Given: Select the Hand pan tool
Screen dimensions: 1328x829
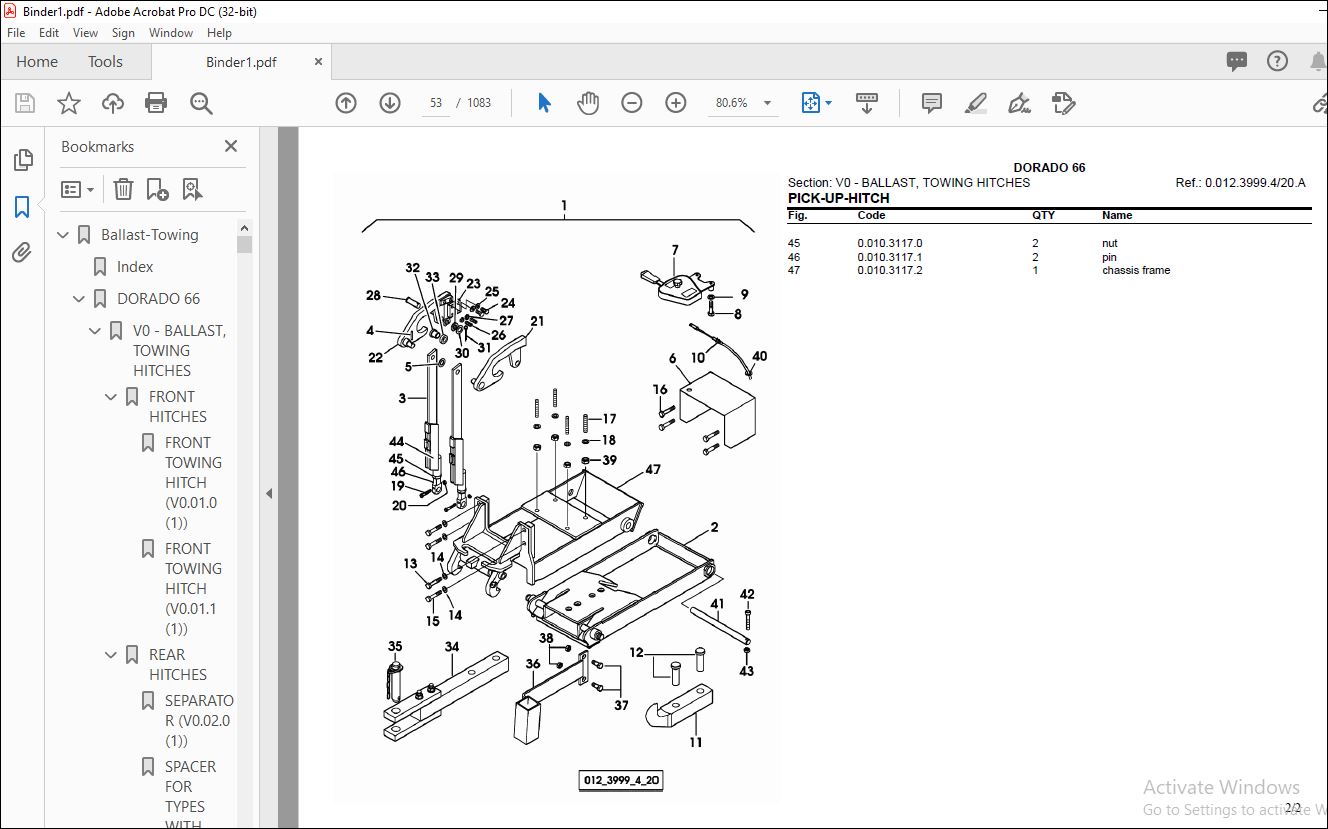Looking at the screenshot, I should pyautogui.click(x=588, y=103).
